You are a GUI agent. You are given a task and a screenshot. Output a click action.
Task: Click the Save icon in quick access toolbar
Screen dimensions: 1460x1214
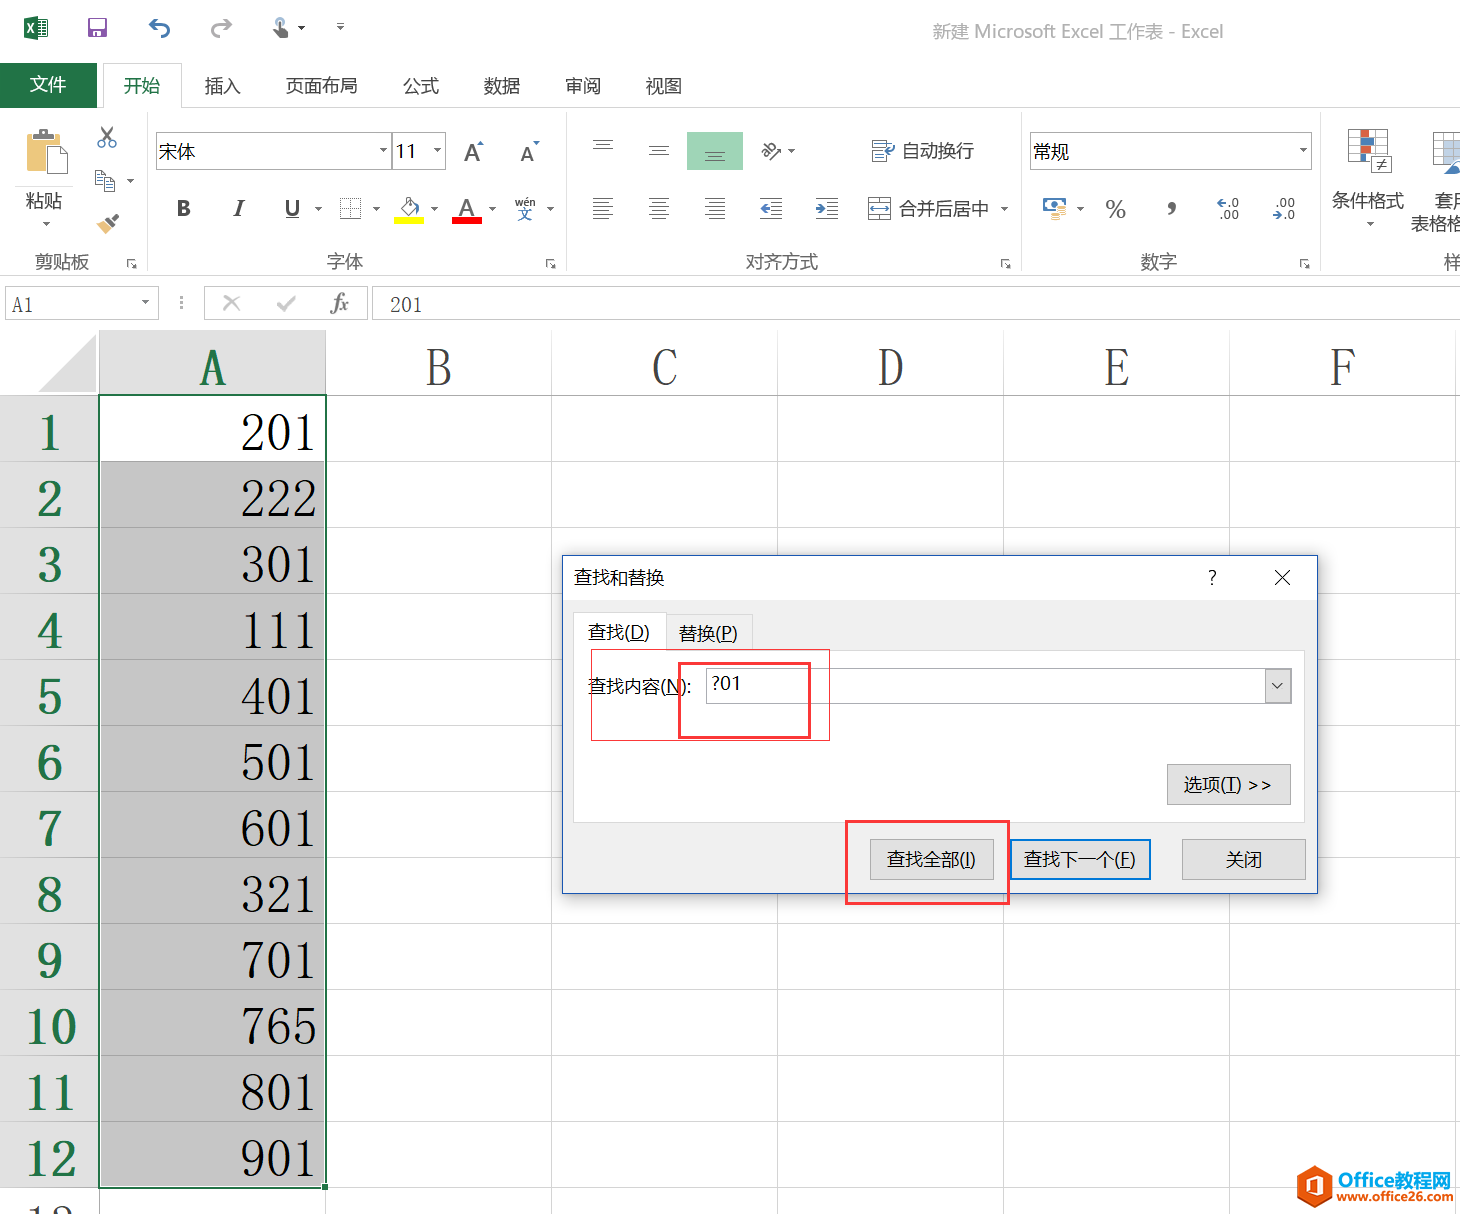[x=97, y=28]
